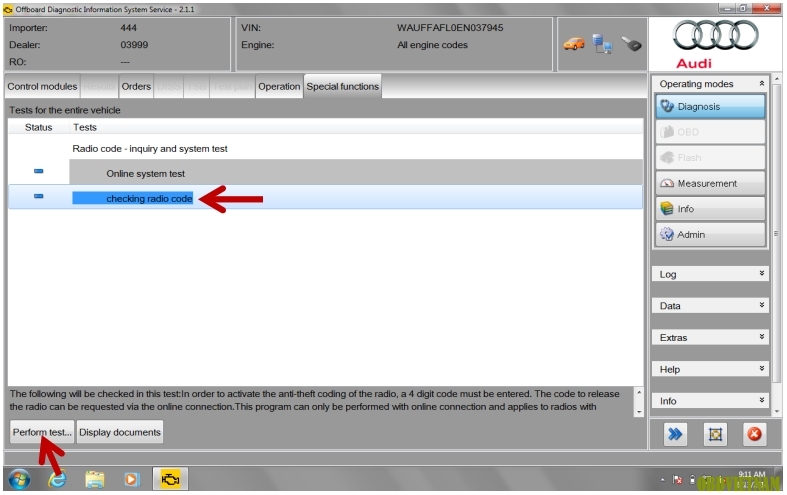Open media player from taskbar
787x495 pixels.
pos(132,479)
